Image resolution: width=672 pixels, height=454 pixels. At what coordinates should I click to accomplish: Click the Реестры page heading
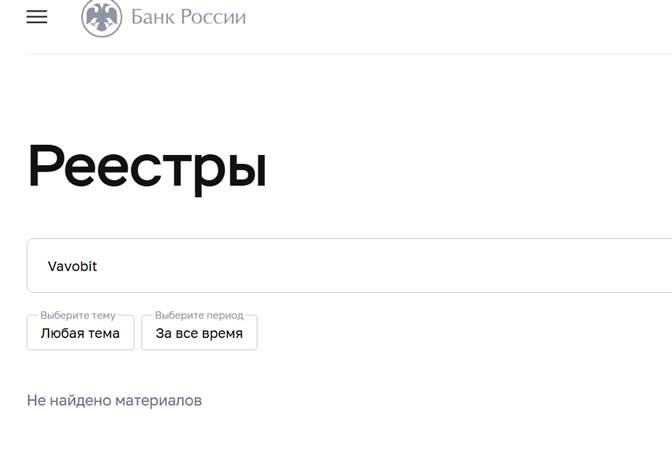pyautogui.click(x=147, y=168)
